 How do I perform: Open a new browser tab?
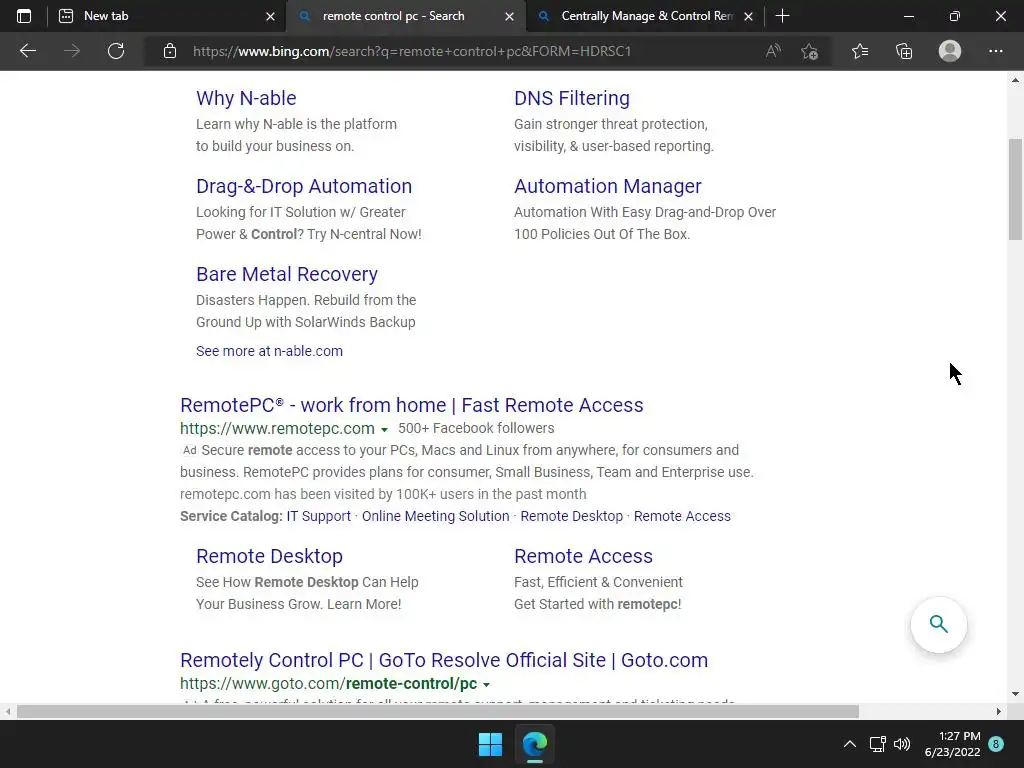[782, 16]
